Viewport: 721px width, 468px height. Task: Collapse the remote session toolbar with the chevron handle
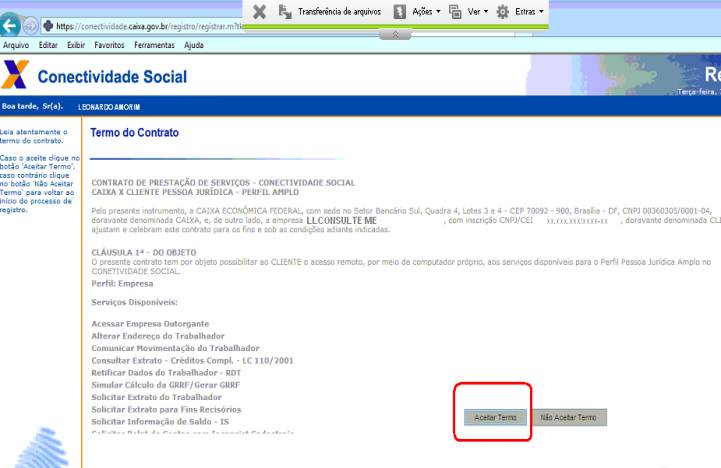395,35
